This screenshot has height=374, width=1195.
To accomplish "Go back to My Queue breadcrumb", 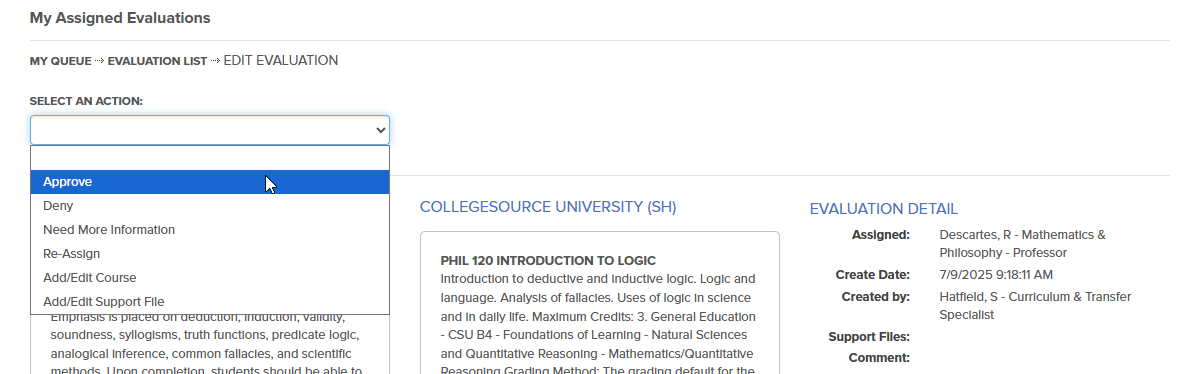I will click(60, 61).
